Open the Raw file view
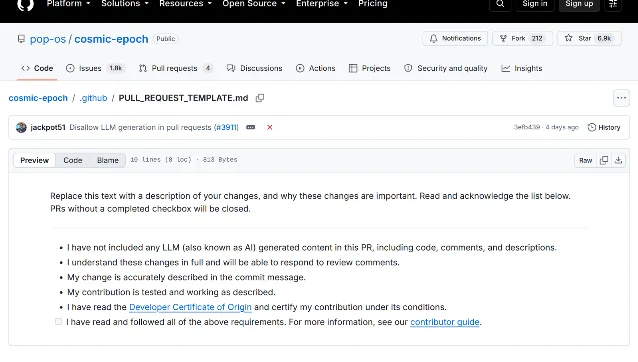Screen dimensions: 638x362 coord(586,160)
